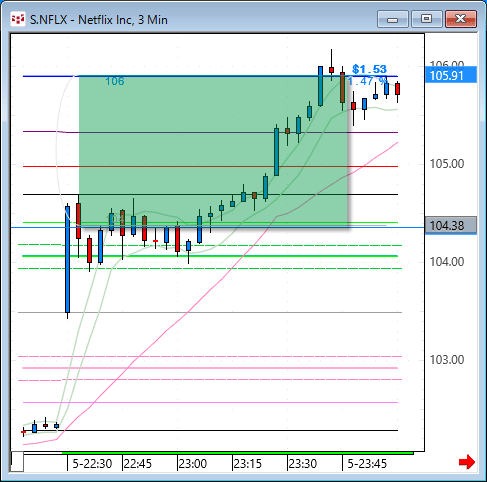Screen dimensions: 487x482
Task: Click the 106 label in green box
Action: tap(115, 81)
